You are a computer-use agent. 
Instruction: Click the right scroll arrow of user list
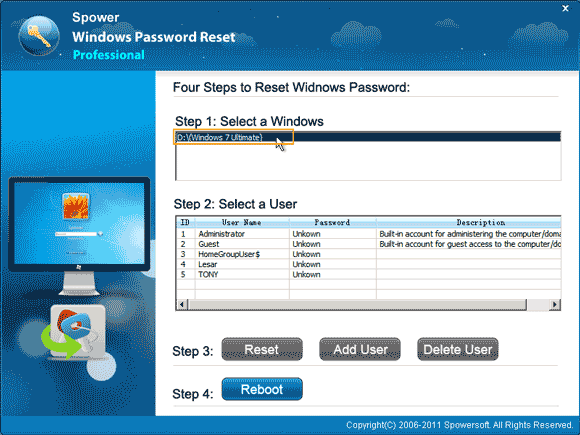[554, 304]
